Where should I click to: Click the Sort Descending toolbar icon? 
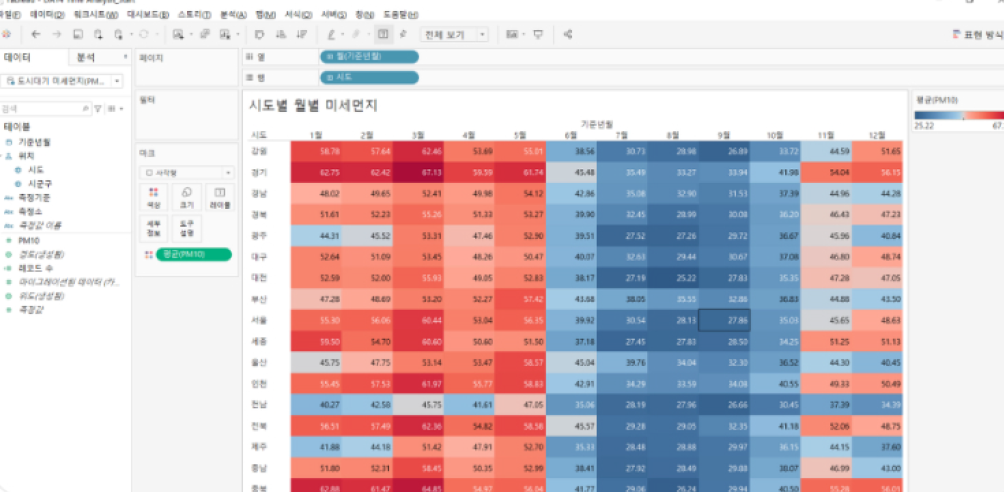[301, 35]
